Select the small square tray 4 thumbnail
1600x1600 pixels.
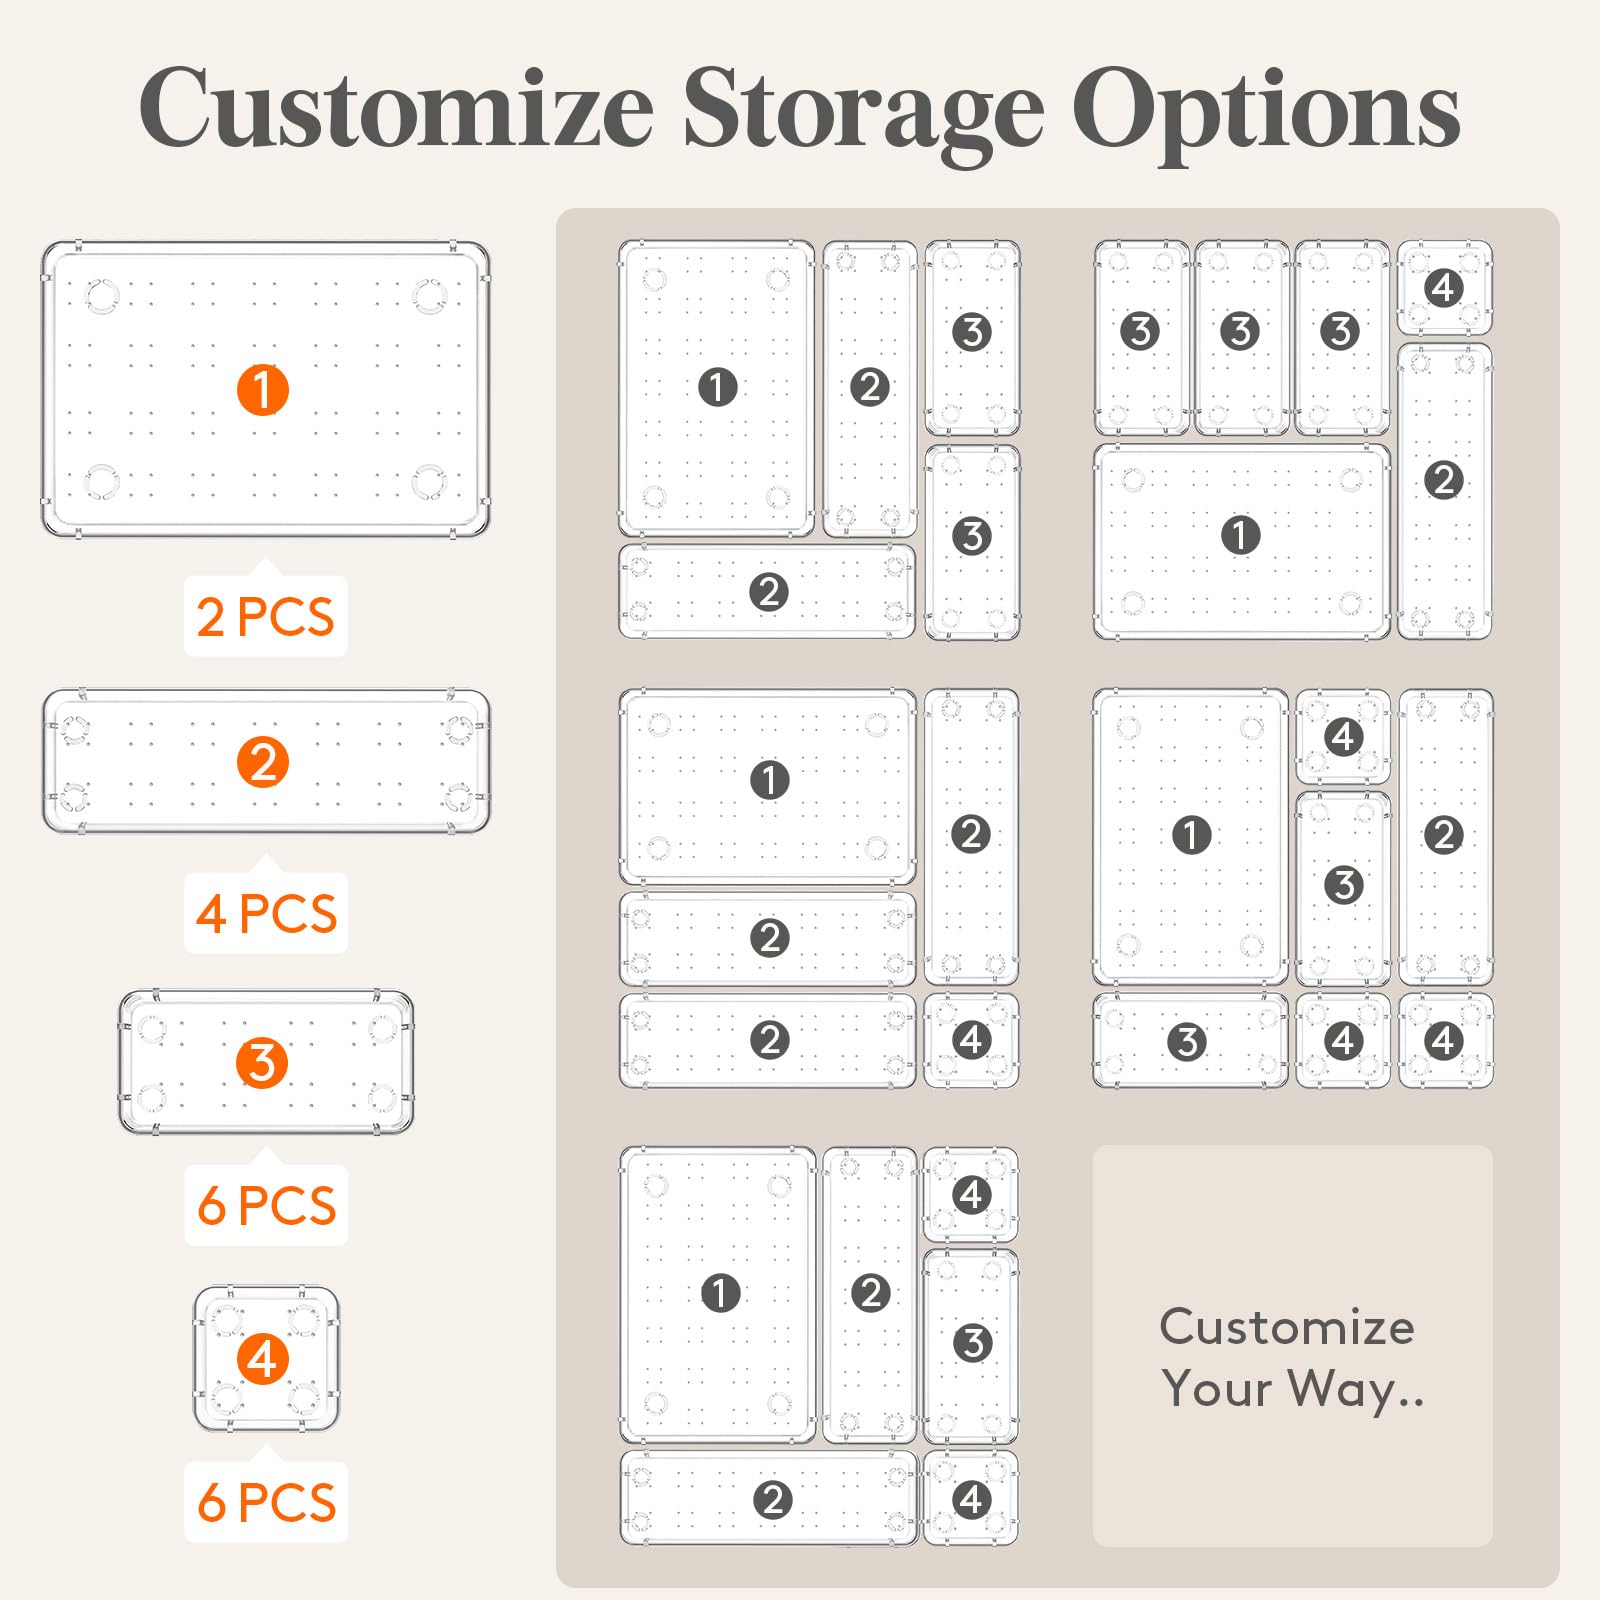266,1359
